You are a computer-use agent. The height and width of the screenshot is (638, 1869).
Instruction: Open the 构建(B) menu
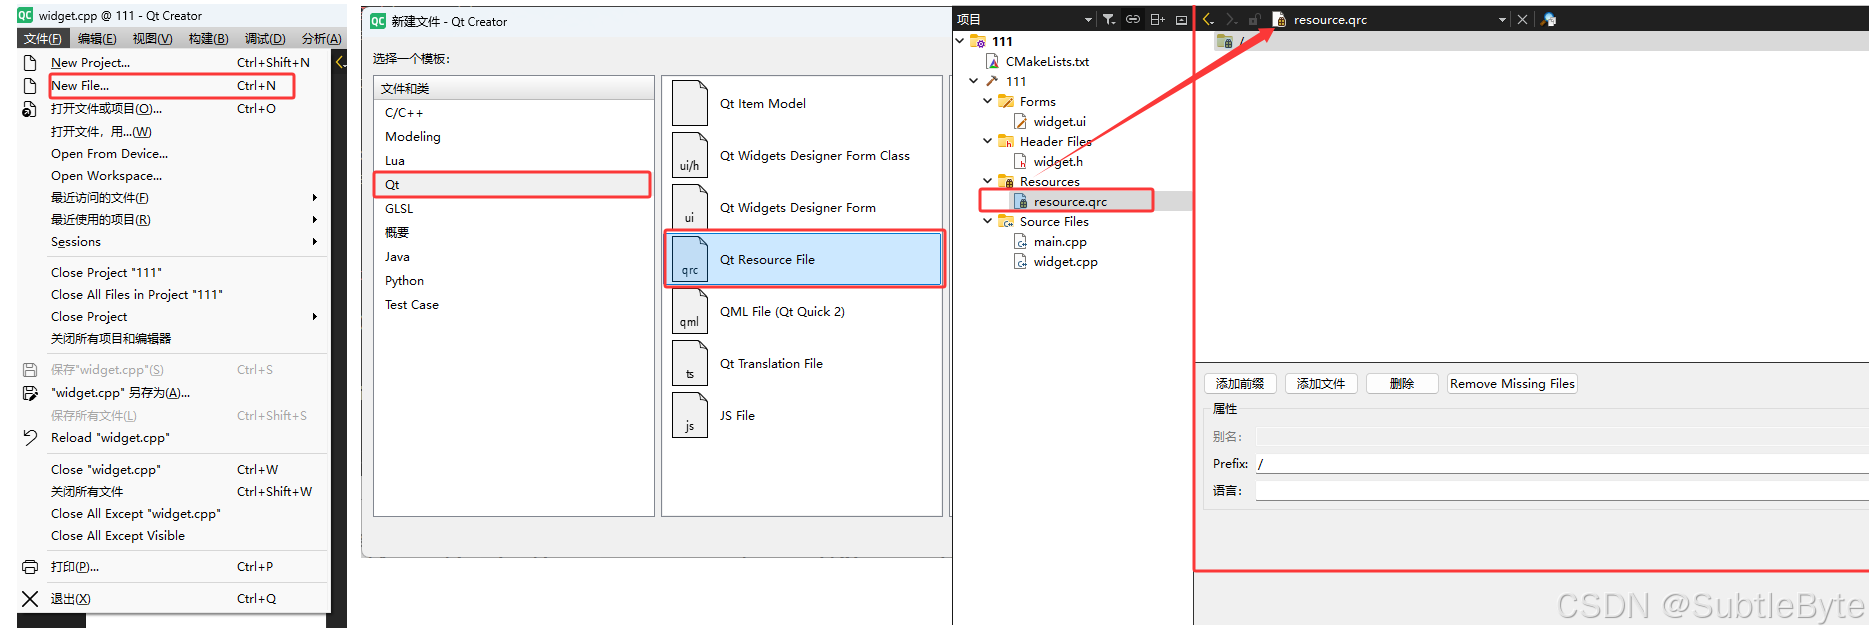tap(208, 39)
